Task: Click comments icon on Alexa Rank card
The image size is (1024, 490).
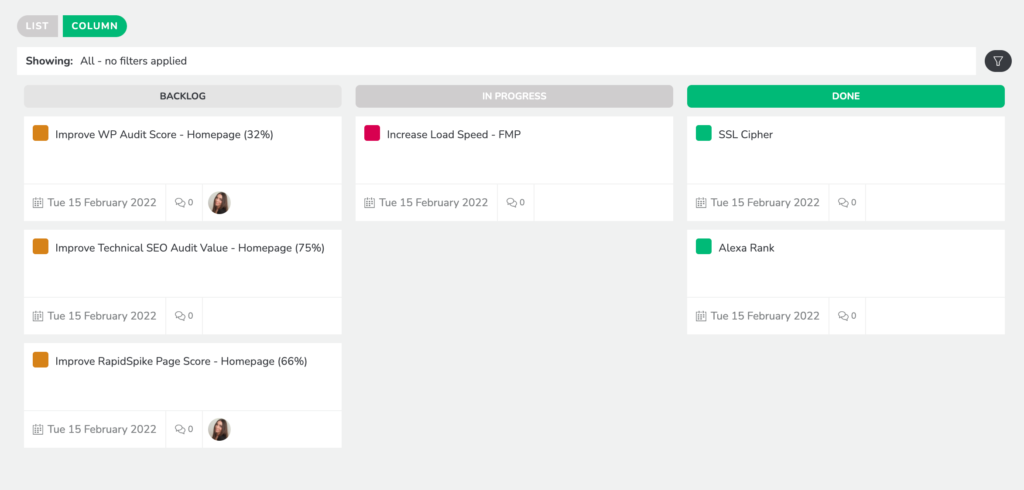Action: pyautogui.click(x=843, y=316)
